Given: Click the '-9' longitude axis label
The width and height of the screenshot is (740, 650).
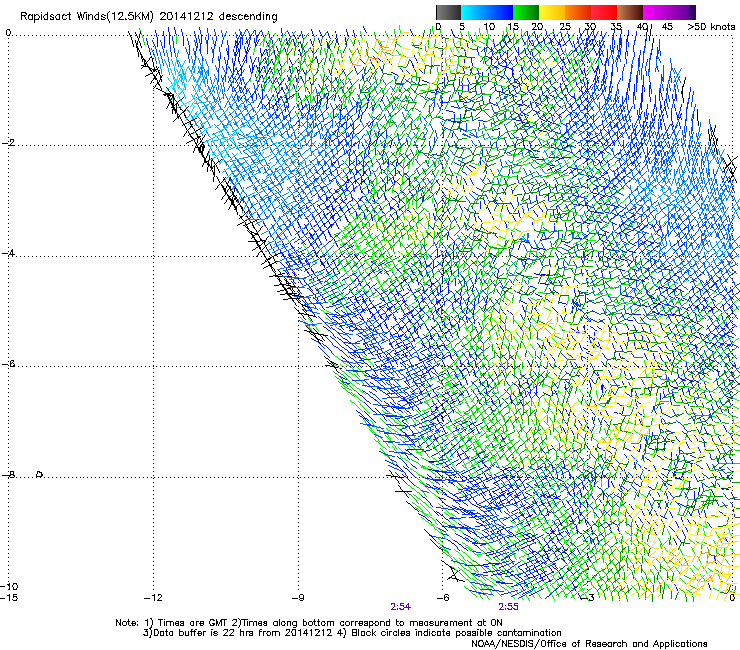Looking at the screenshot, I should coord(298,598).
